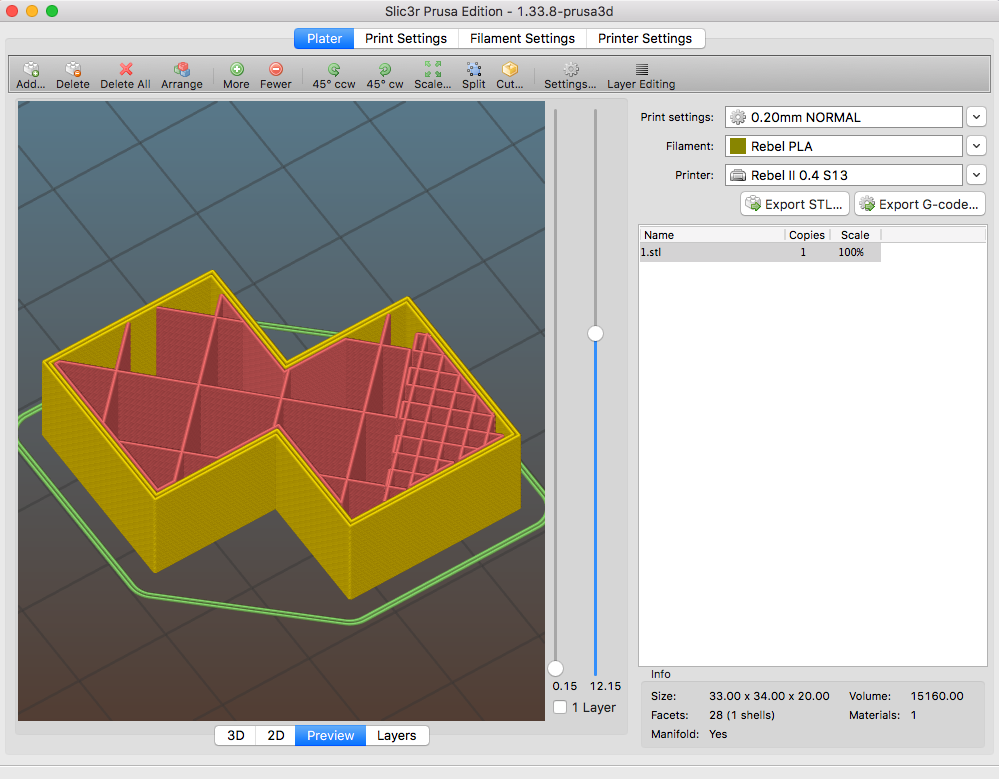
Task: Click the Add model toolbar icon
Action: point(31,70)
